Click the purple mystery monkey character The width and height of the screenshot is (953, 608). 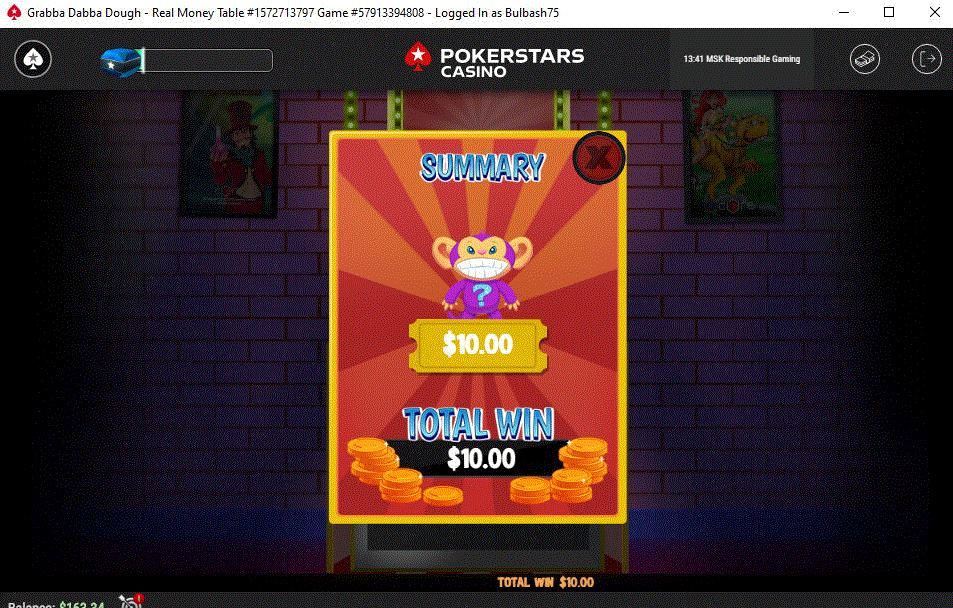(481, 275)
